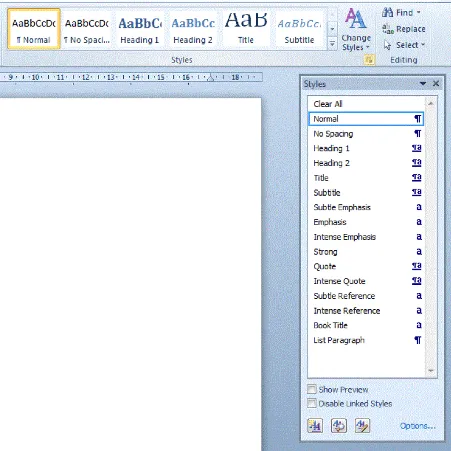This screenshot has height=451, width=451.
Task: Select Heading 1 in Styles pane list
Action: pyautogui.click(x=366, y=148)
